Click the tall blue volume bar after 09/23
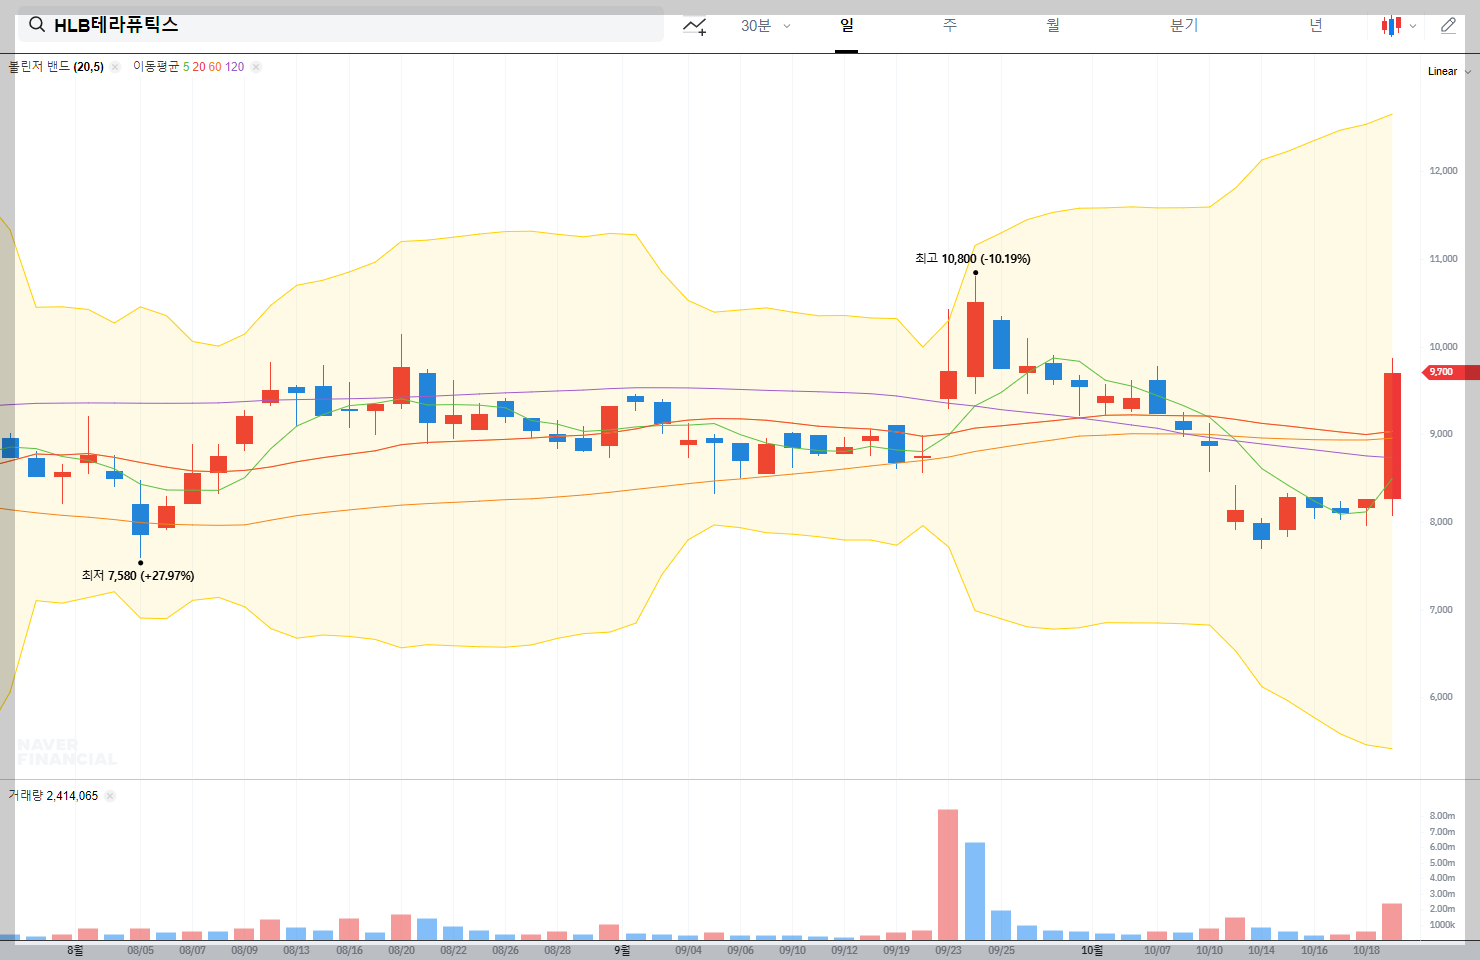 point(975,891)
